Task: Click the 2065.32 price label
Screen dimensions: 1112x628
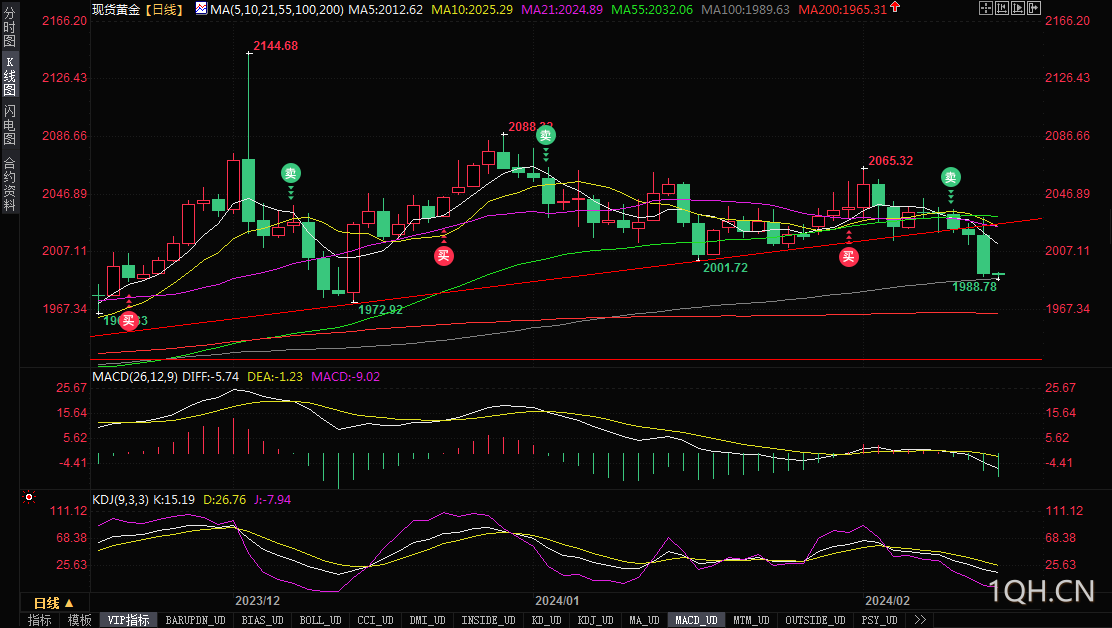Action: point(891,161)
